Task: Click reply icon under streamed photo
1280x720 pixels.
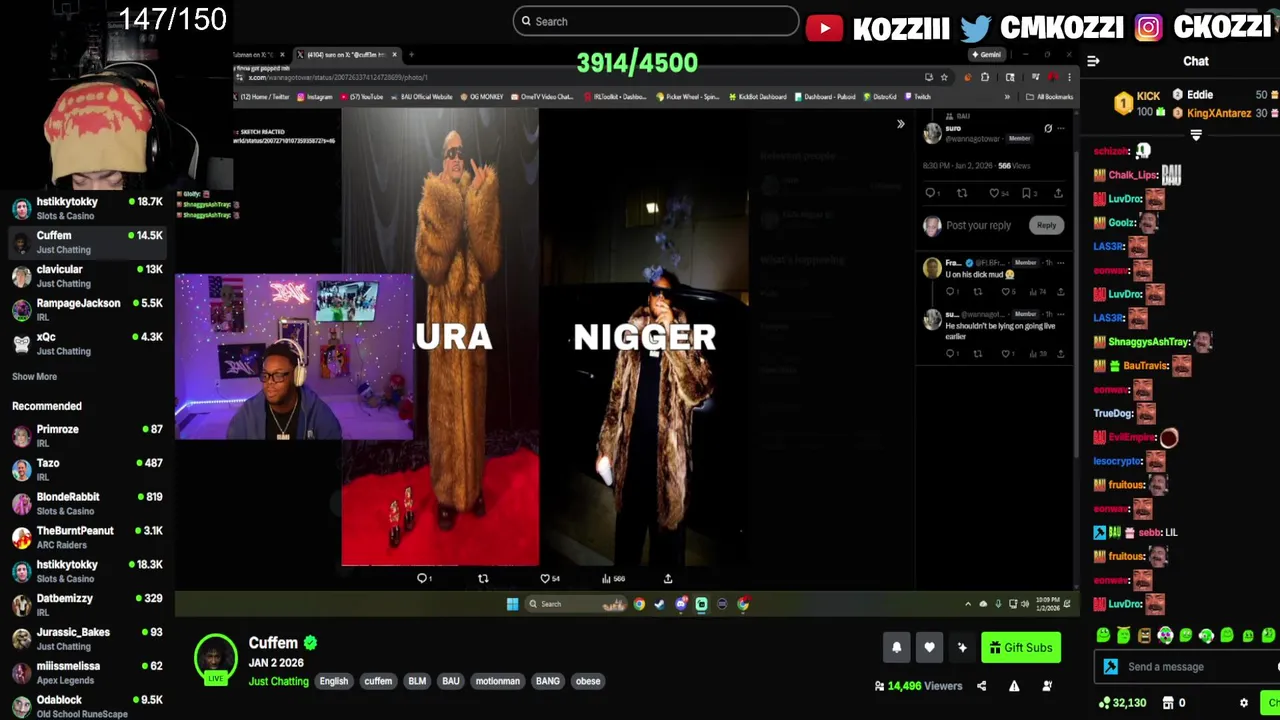Action: pyautogui.click(x=422, y=578)
